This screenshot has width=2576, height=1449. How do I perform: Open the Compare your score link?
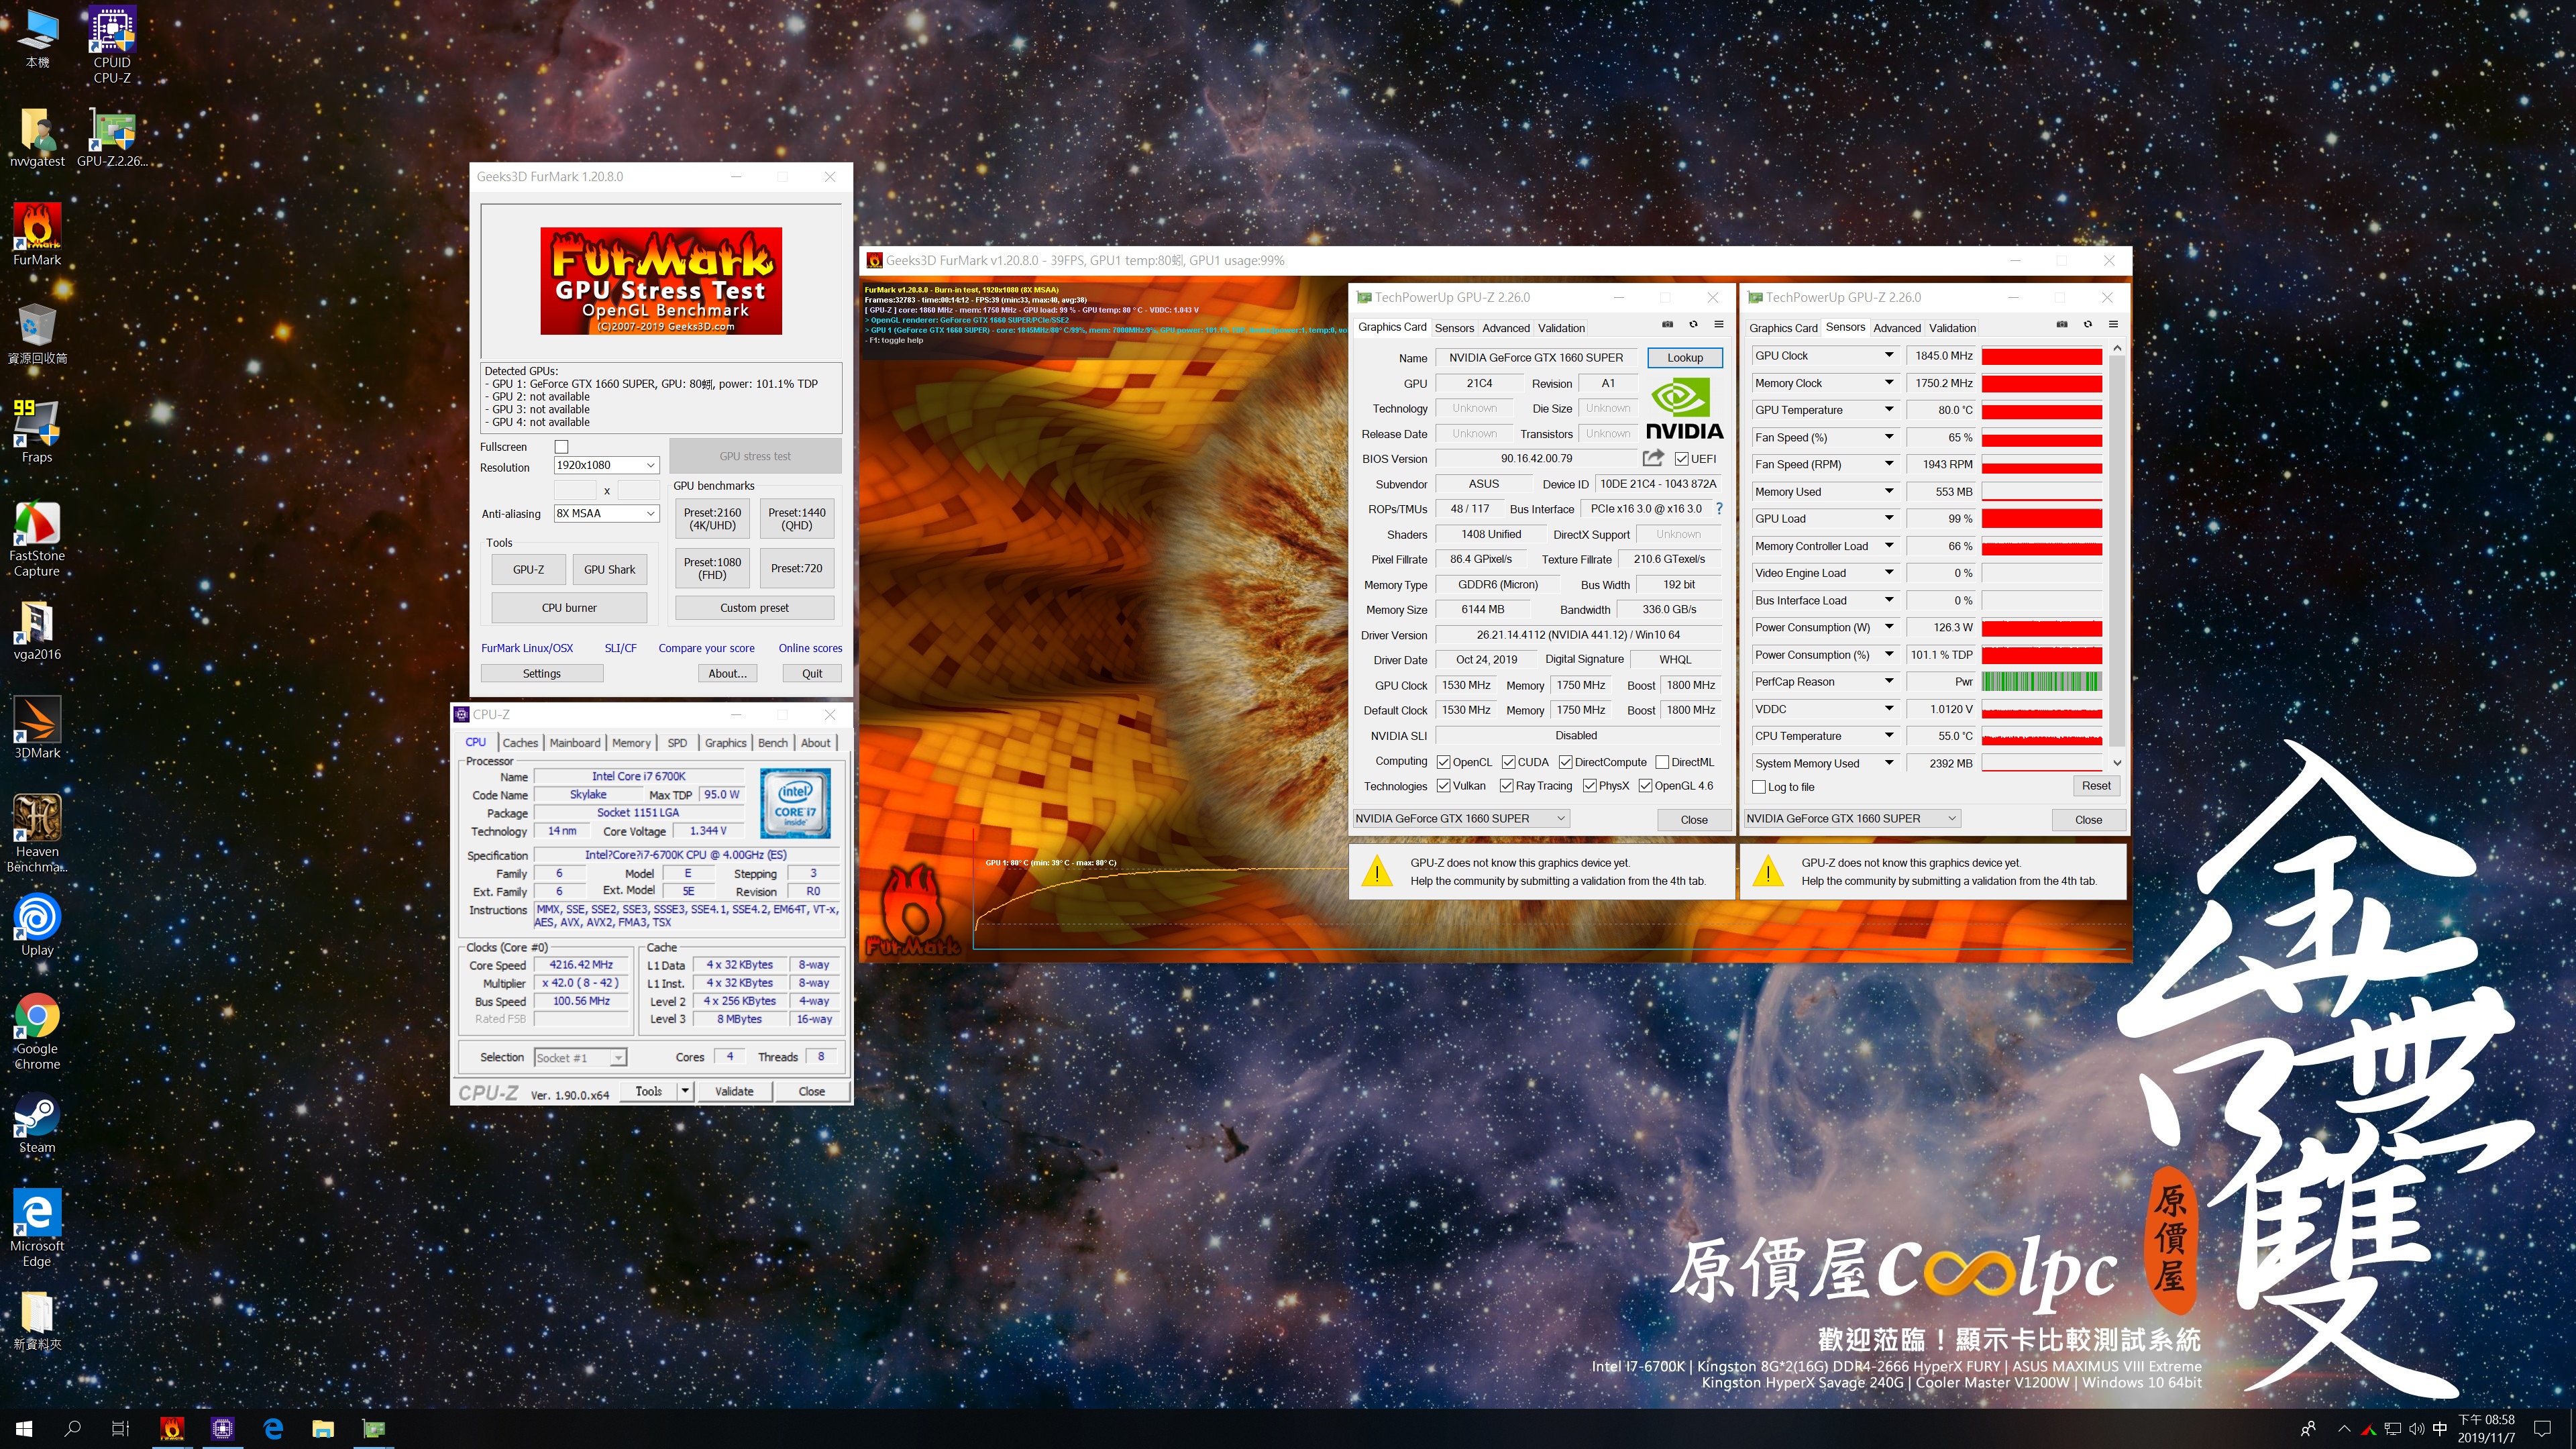point(706,648)
